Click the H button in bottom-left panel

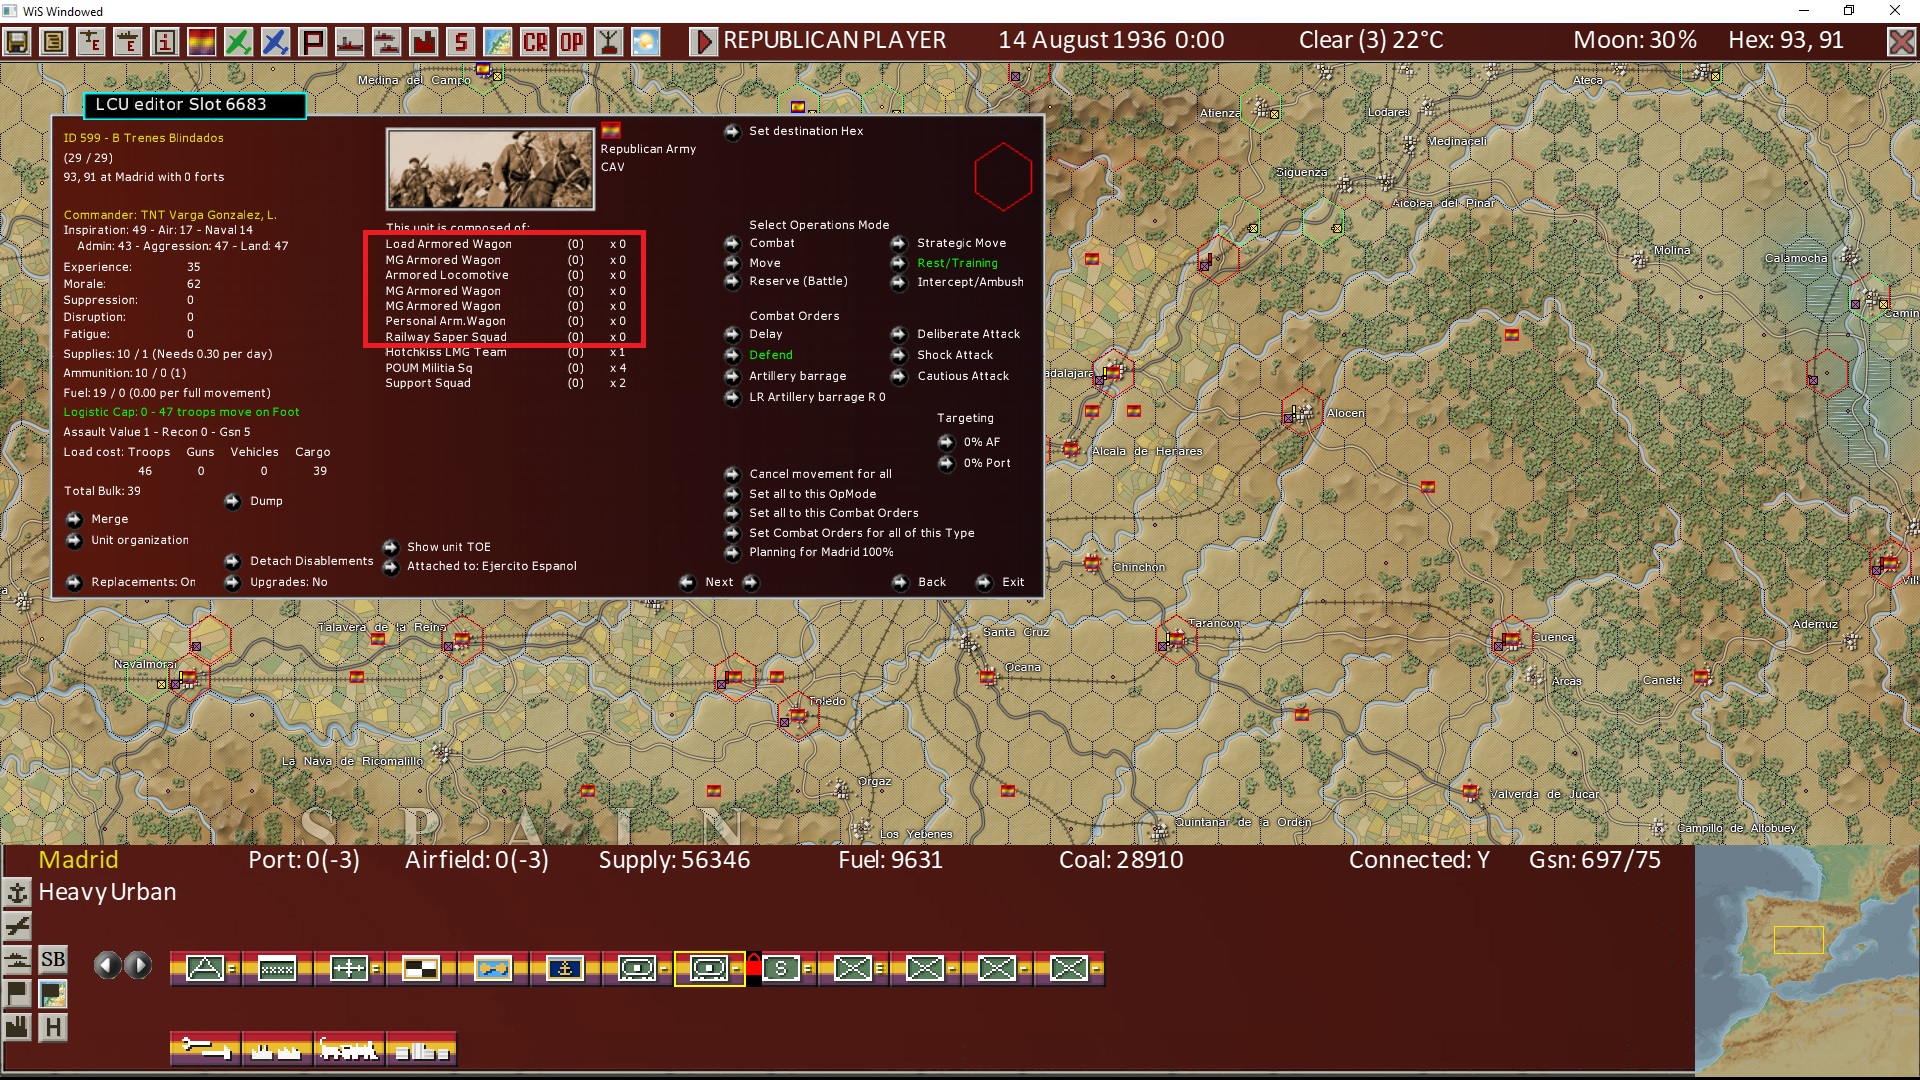click(53, 1027)
